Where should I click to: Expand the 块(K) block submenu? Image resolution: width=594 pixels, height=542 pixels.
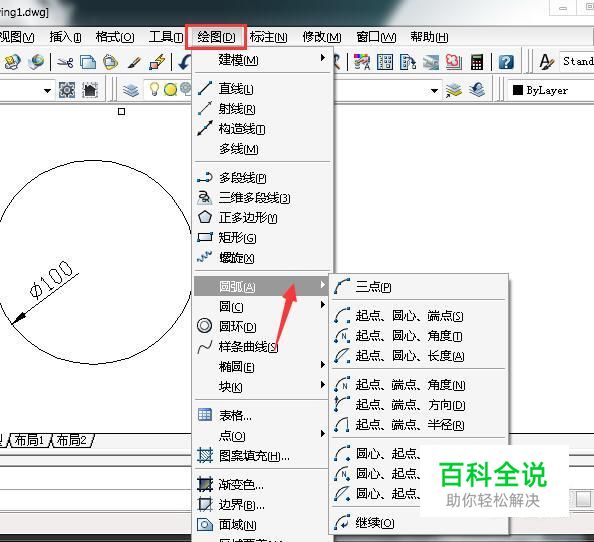(x=262, y=386)
